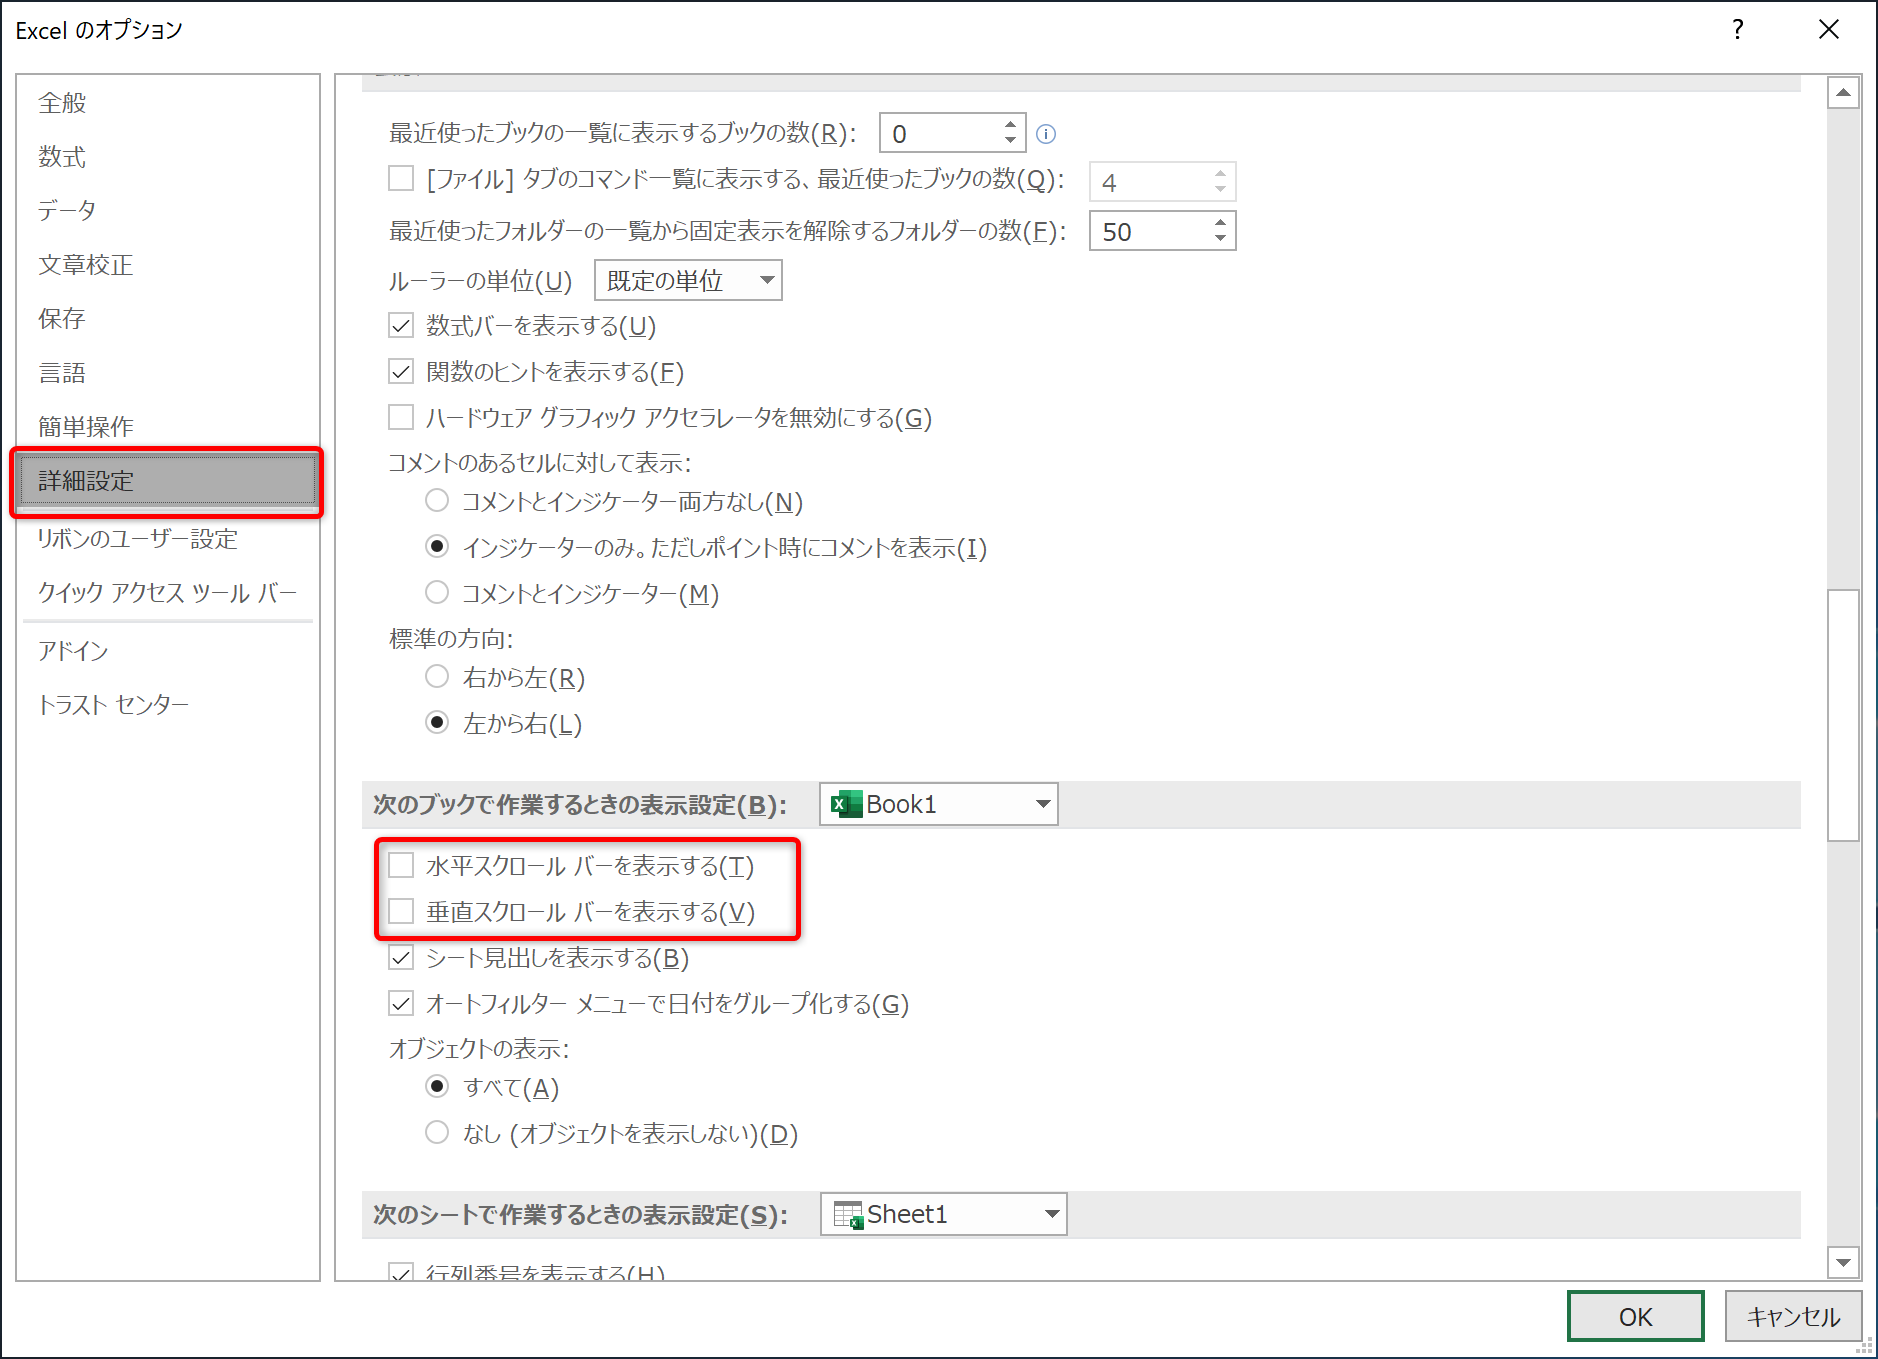1878x1359 pixels.
Task: Decrease the recent books count
Action: click(1010, 142)
